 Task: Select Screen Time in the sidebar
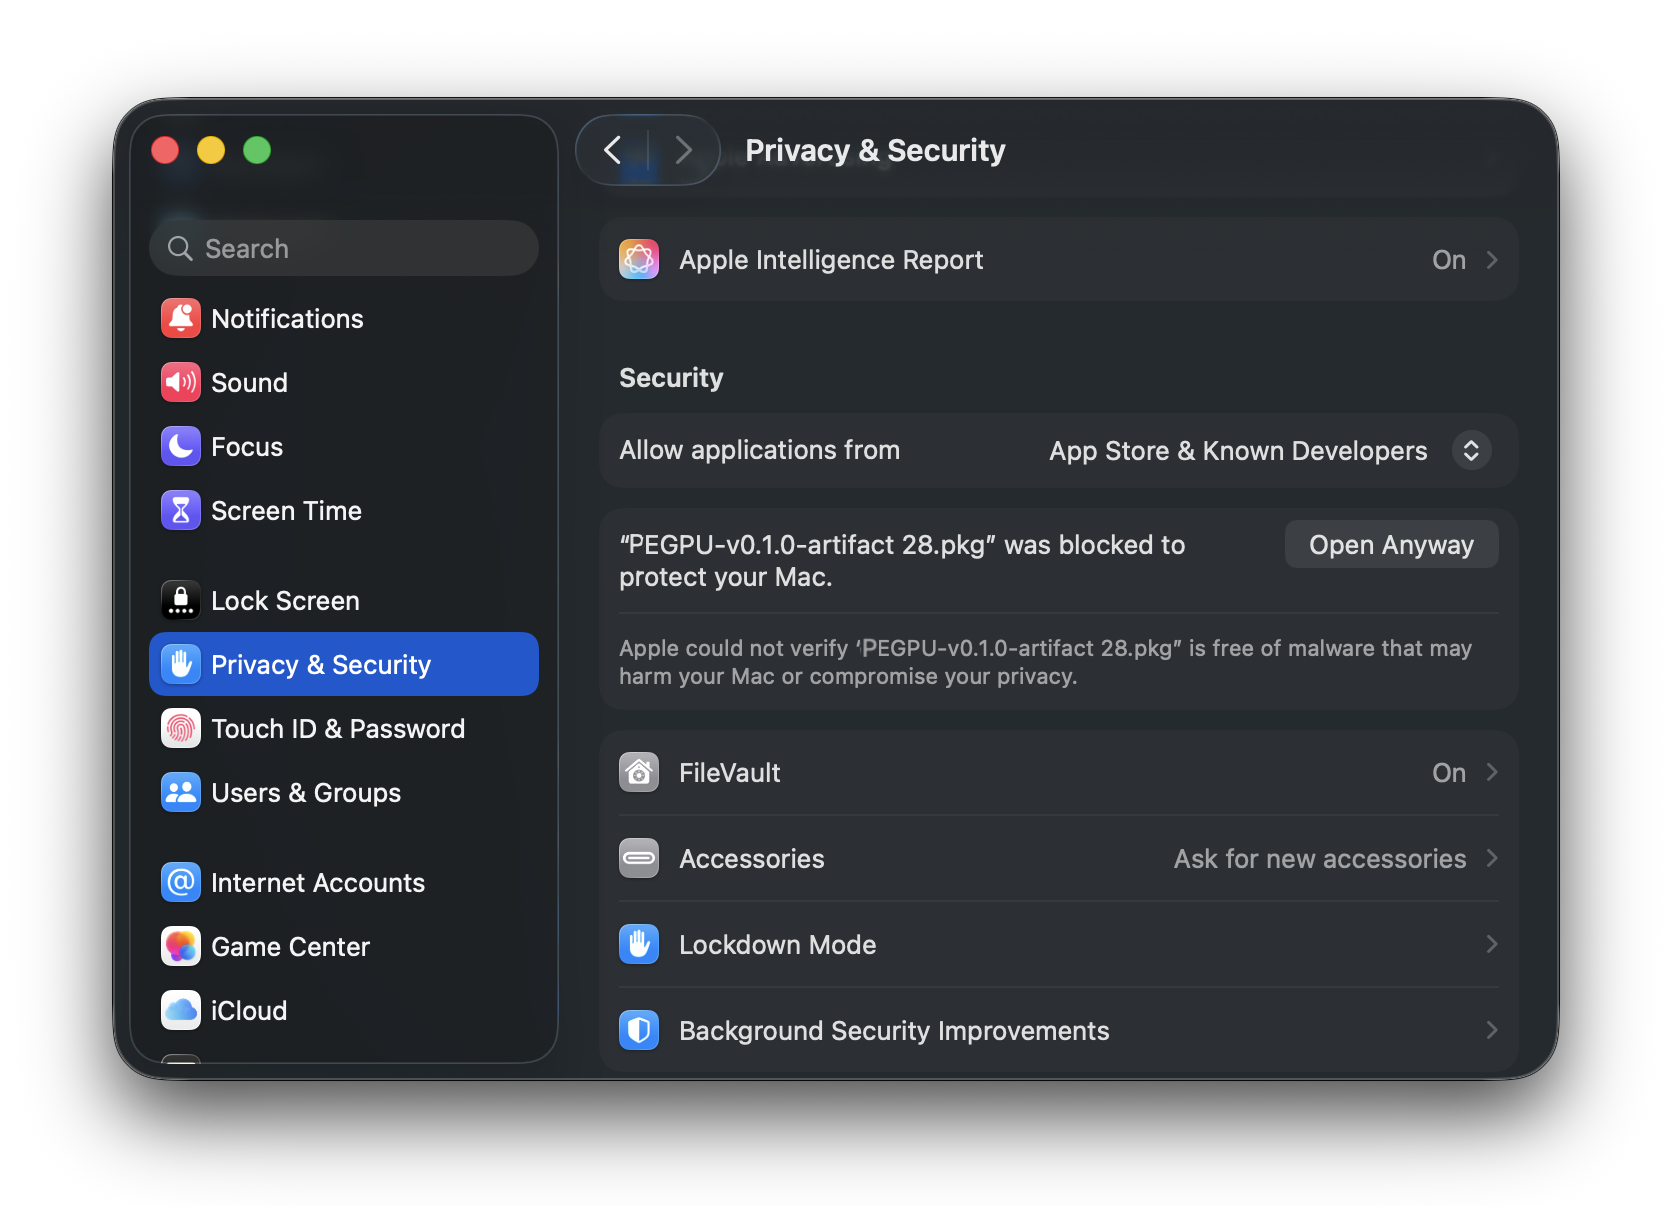tap(344, 511)
